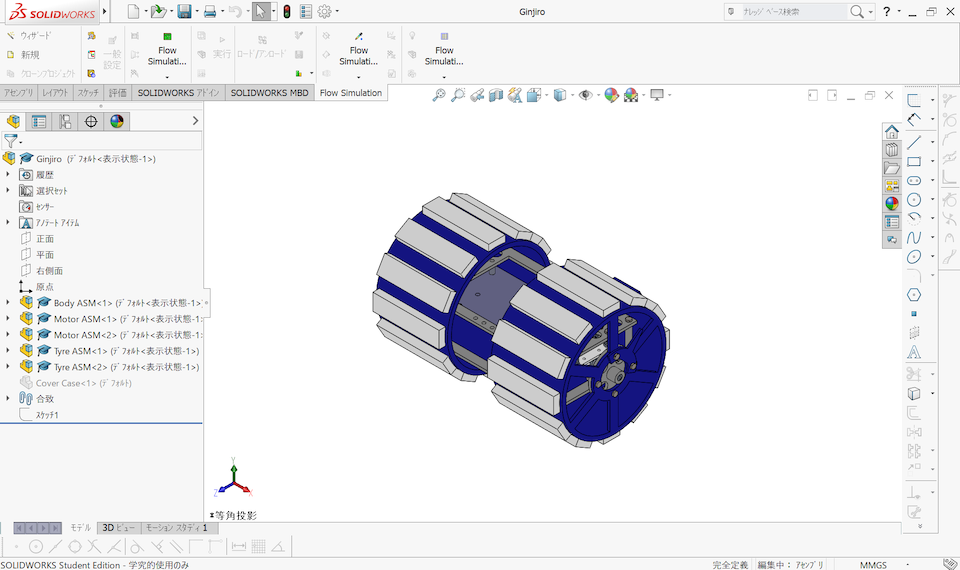Expand the 合致 mates folder
The width and height of the screenshot is (960, 570).
[8, 398]
